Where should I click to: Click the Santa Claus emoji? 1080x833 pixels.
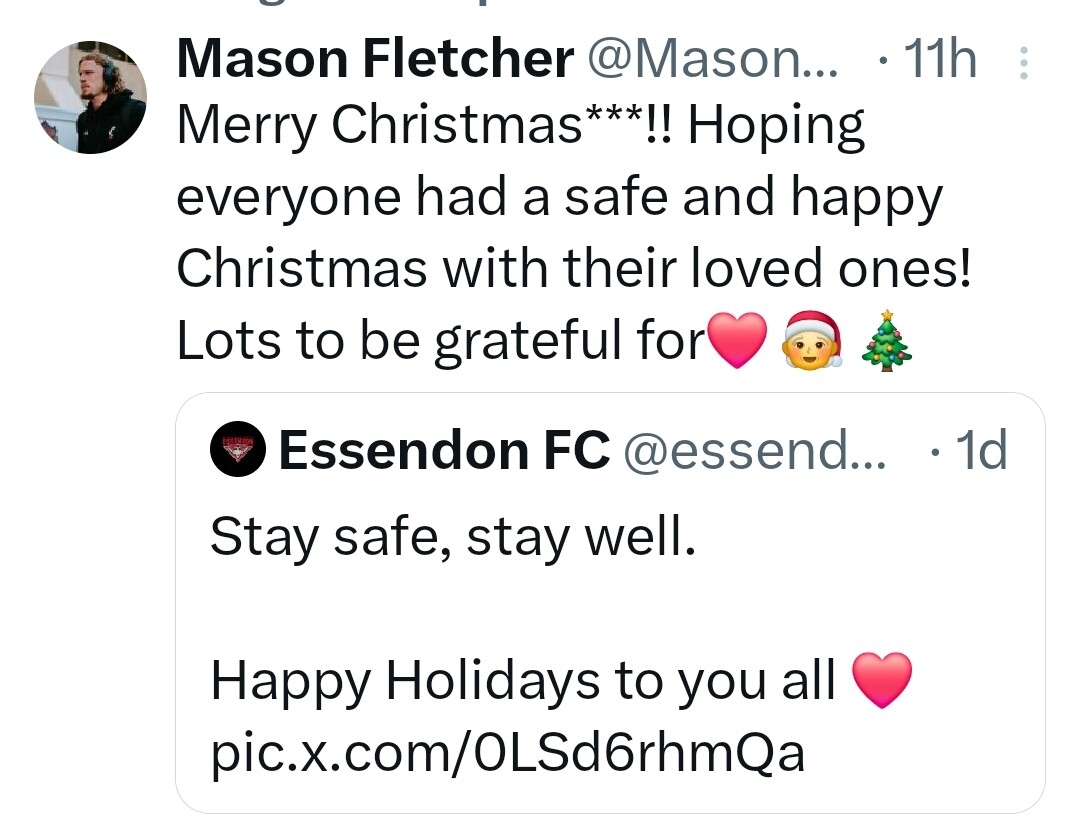coord(813,339)
